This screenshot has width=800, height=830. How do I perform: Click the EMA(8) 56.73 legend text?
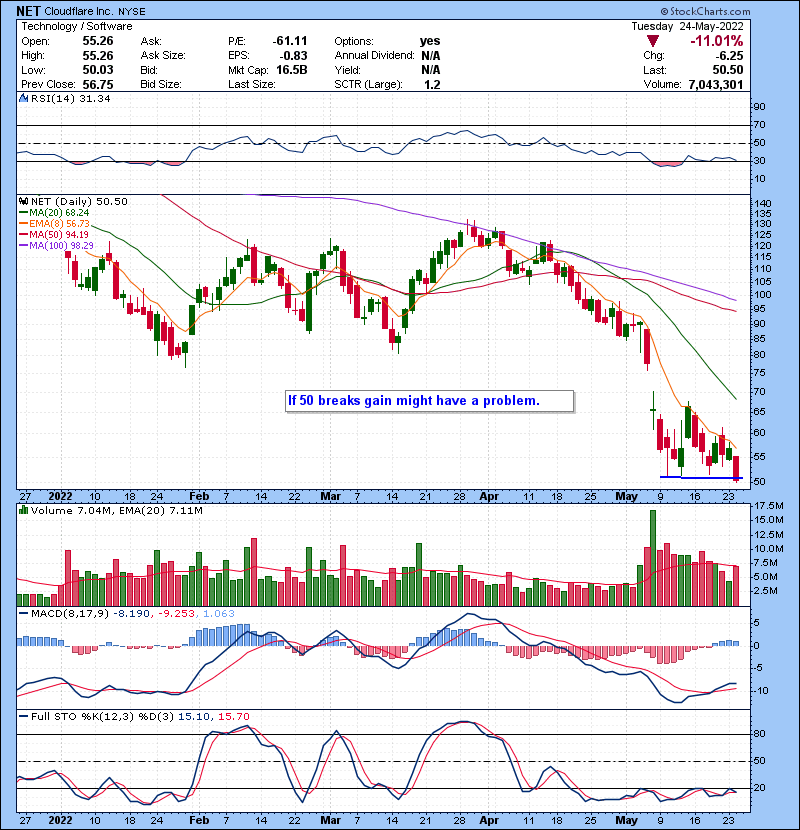59,224
